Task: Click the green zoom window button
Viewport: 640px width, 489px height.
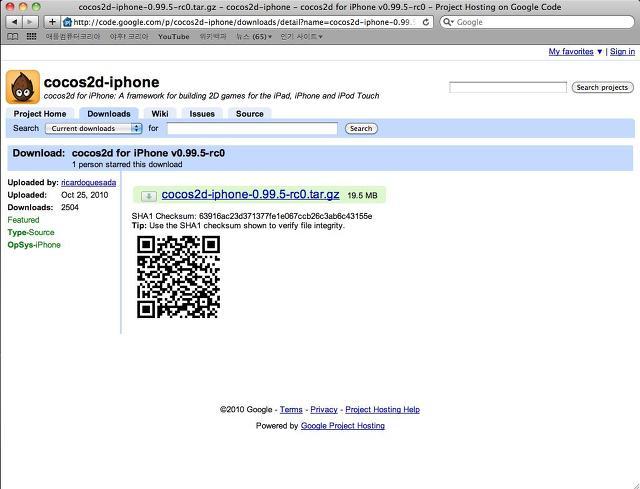Action: tap(36, 7)
